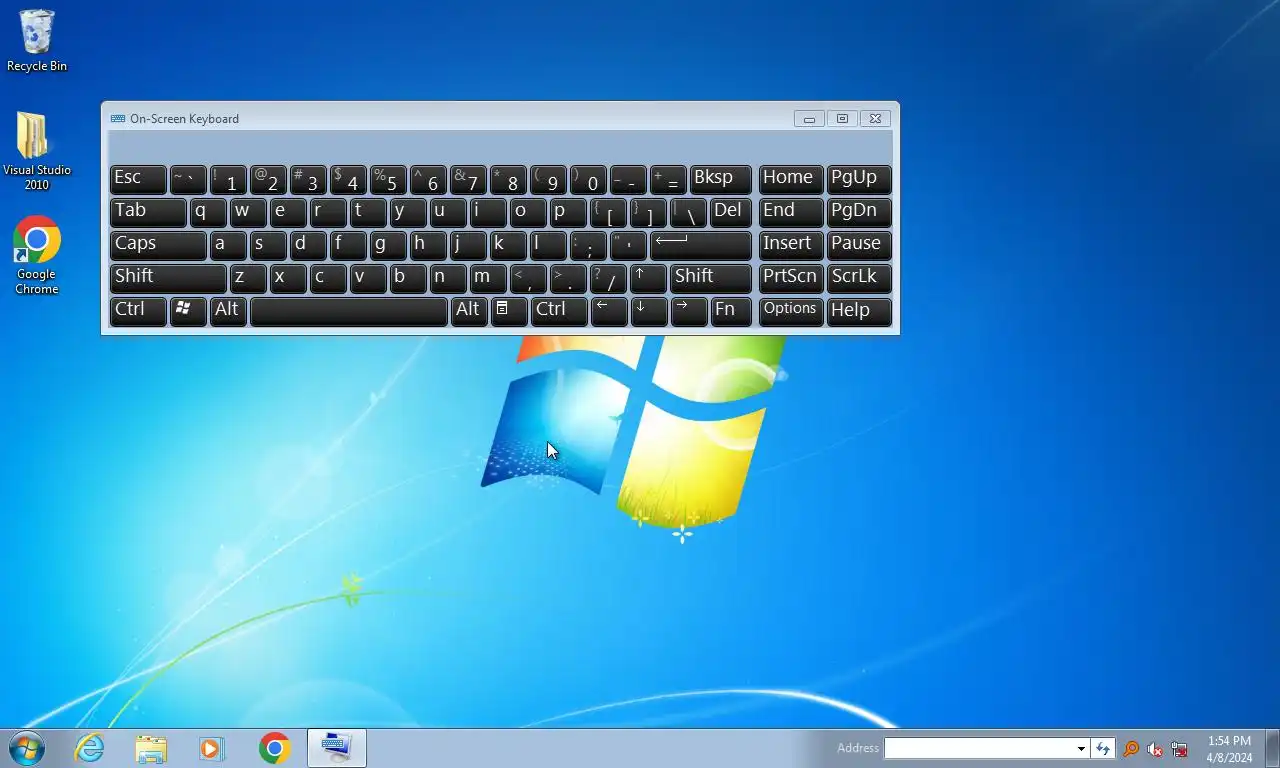Click the Insert key

click(791, 244)
